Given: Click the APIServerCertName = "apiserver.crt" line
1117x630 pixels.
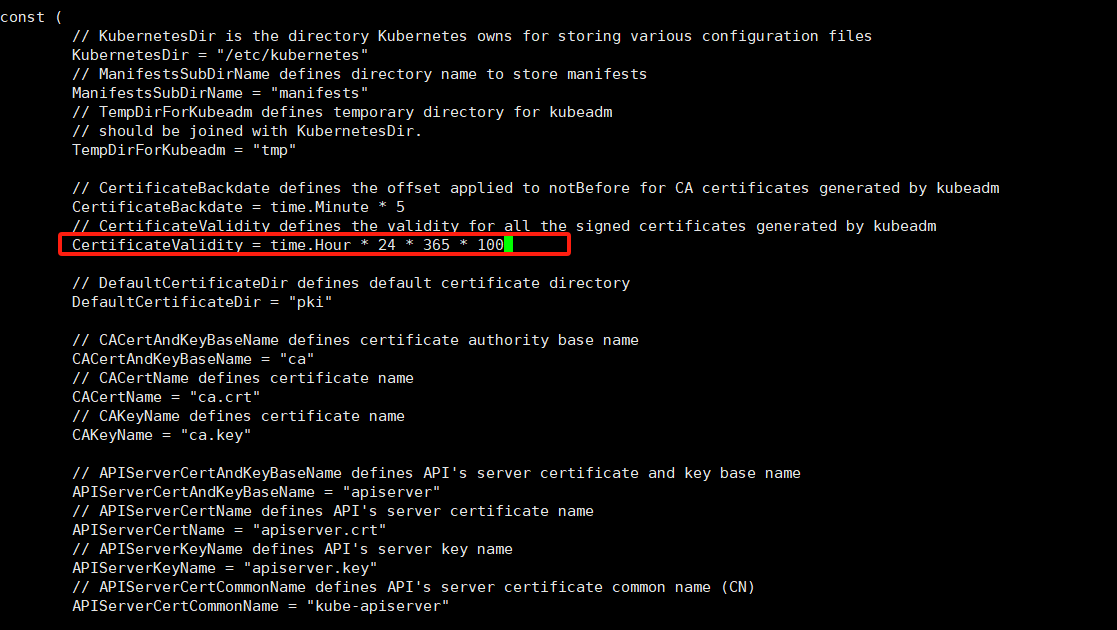Looking at the screenshot, I should 229,530.
